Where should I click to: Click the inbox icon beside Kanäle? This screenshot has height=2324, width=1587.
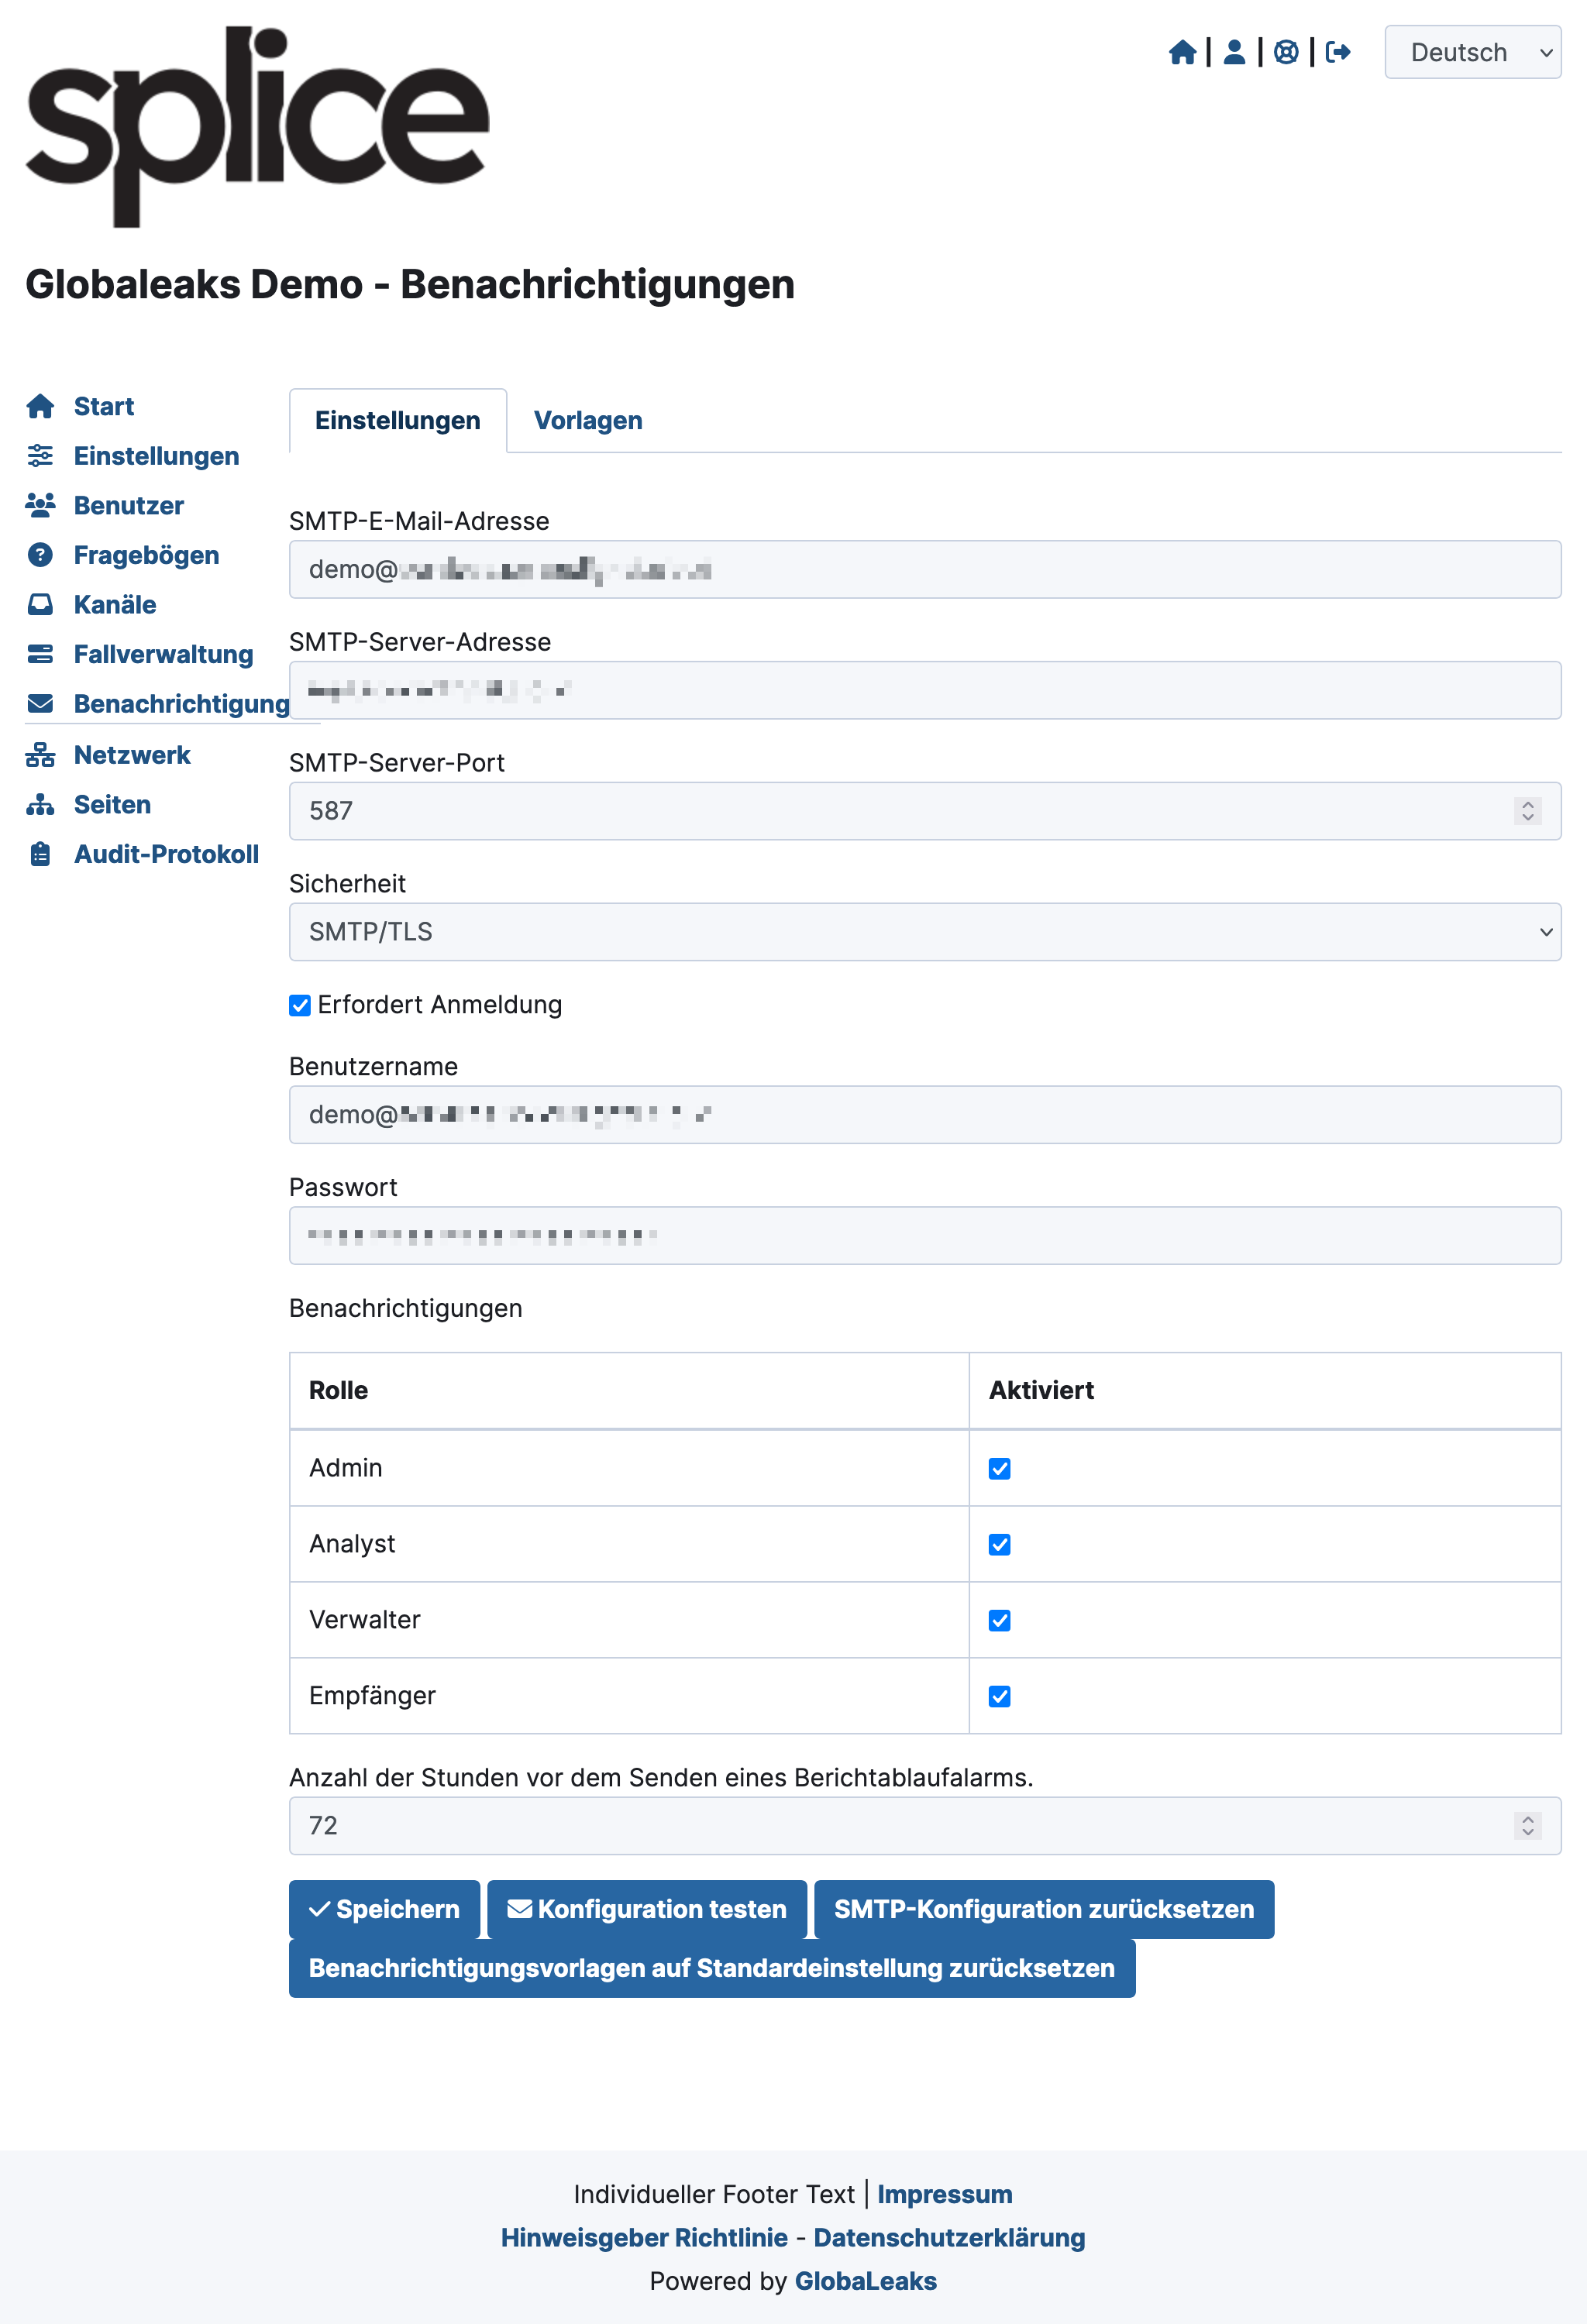coord(40,604)
